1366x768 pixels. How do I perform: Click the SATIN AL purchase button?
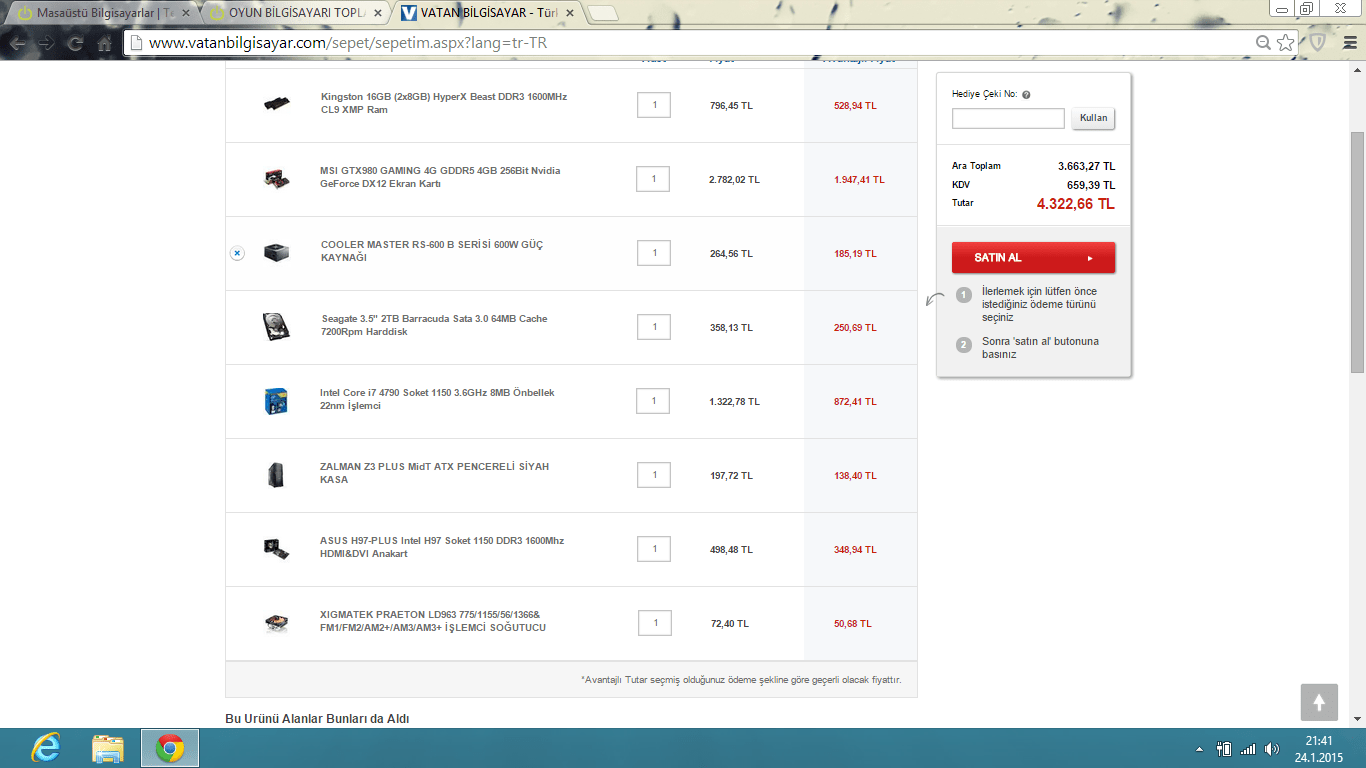click(x=1033, y=257)
